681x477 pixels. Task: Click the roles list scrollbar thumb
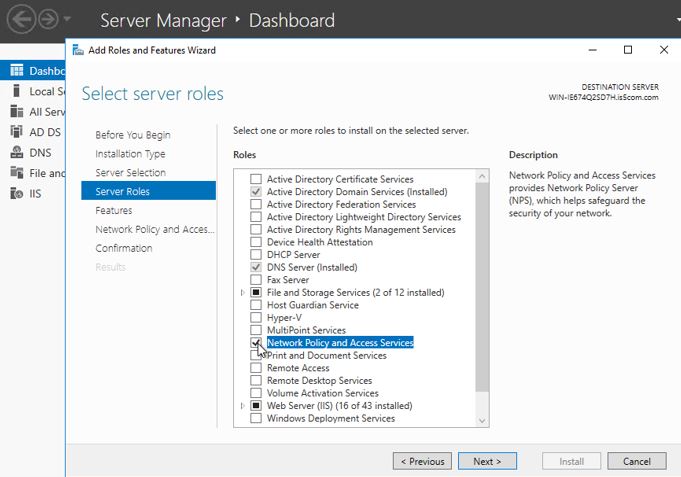click(482, 287)
